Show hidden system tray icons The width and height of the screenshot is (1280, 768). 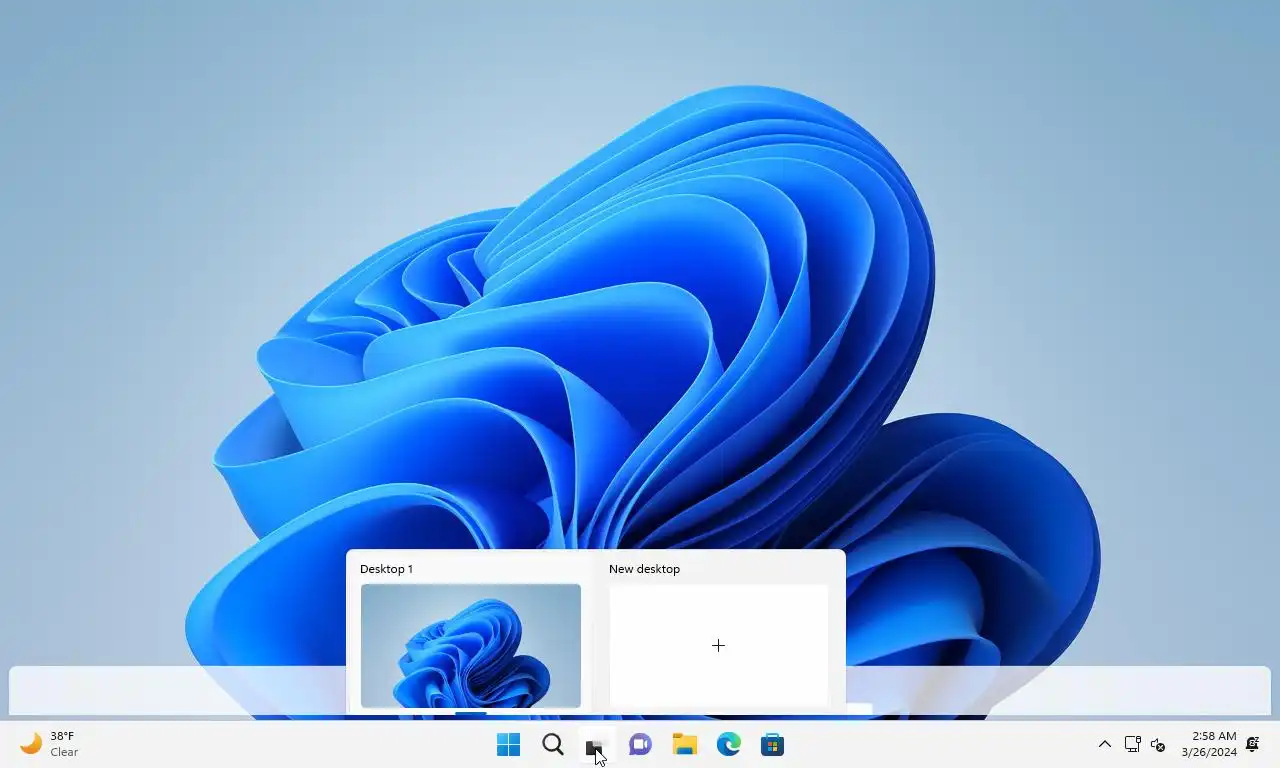tap(1105, 744)
